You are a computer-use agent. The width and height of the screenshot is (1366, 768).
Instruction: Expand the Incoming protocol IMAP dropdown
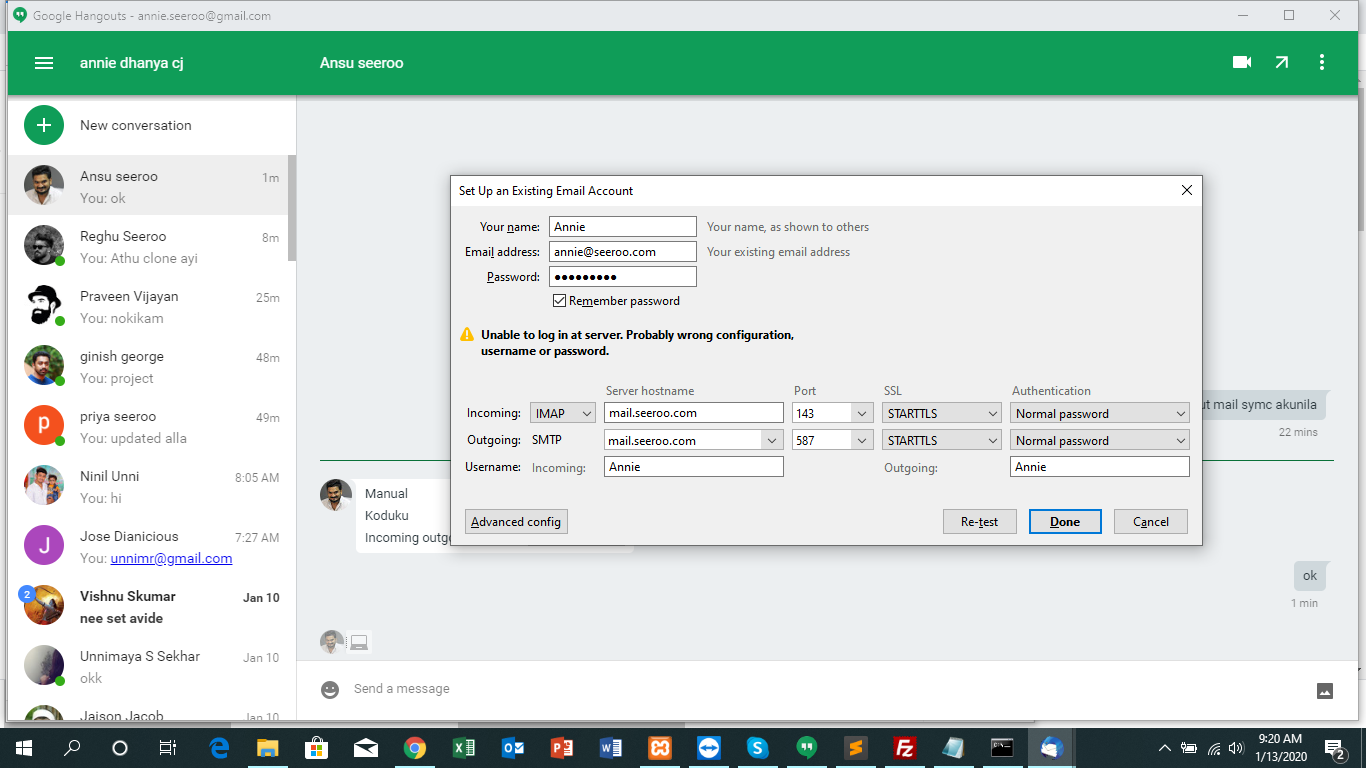pyautogui.click(x=563, y=413)
